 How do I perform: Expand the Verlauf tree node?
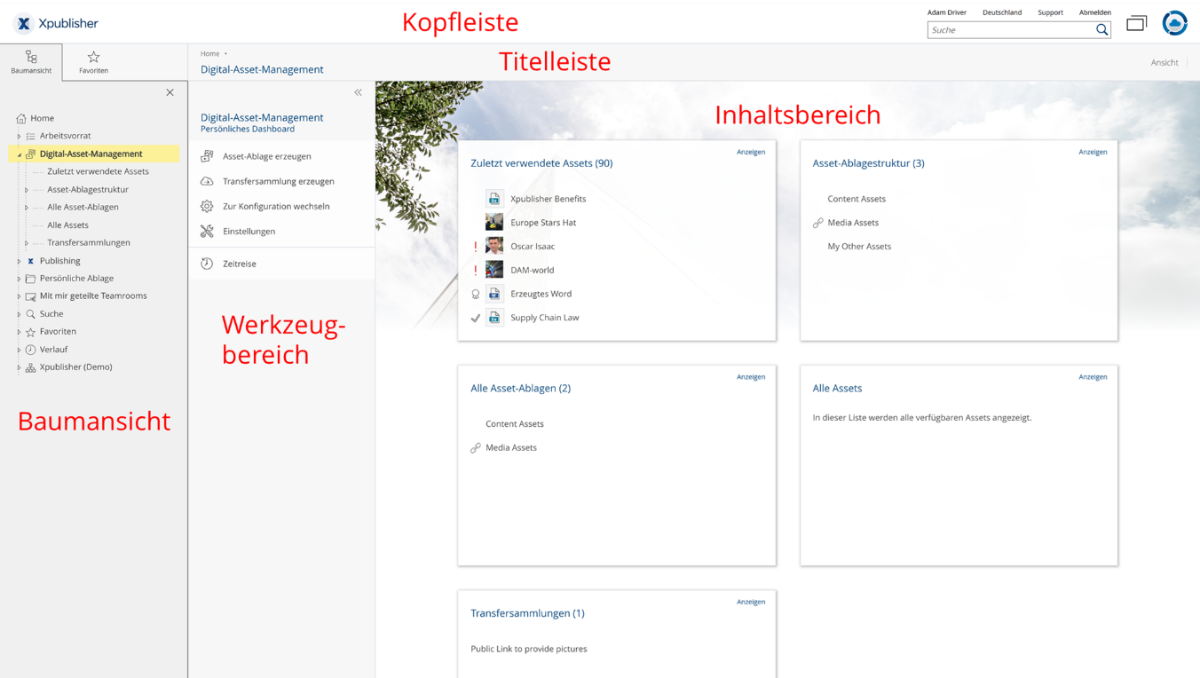point(19,350)
